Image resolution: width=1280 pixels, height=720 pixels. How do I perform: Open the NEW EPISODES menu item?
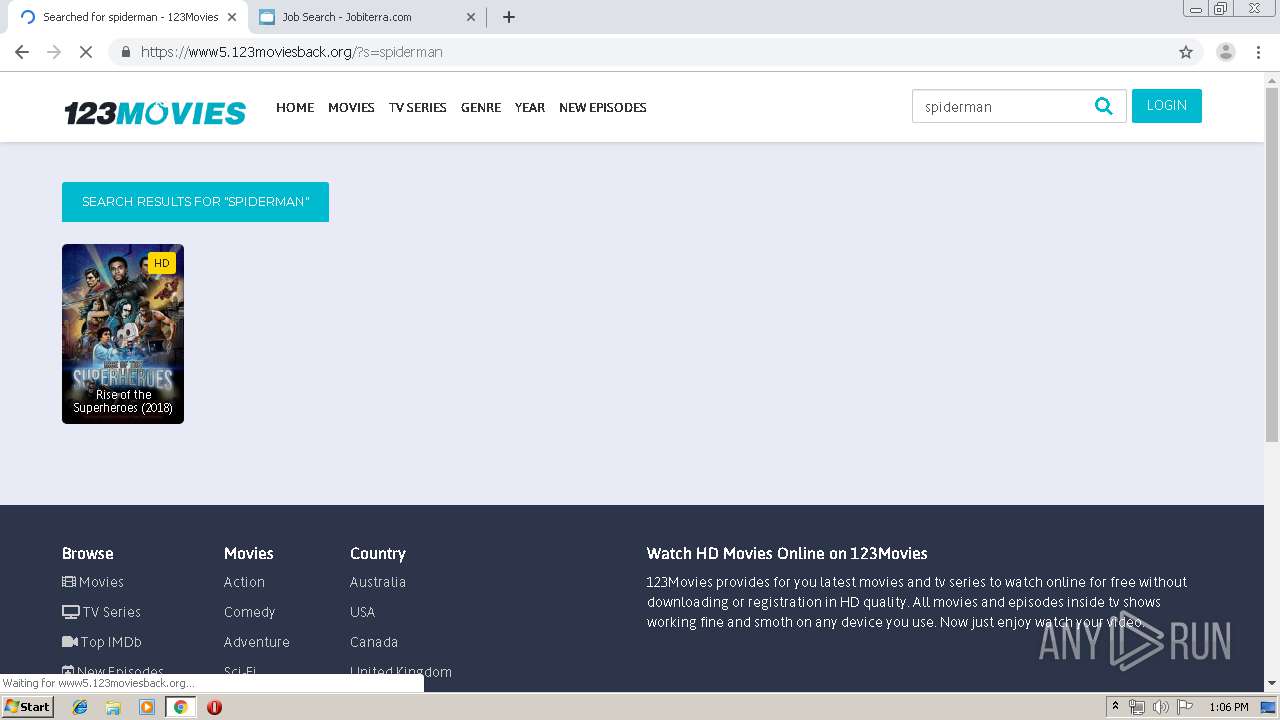tap(603, 107)
